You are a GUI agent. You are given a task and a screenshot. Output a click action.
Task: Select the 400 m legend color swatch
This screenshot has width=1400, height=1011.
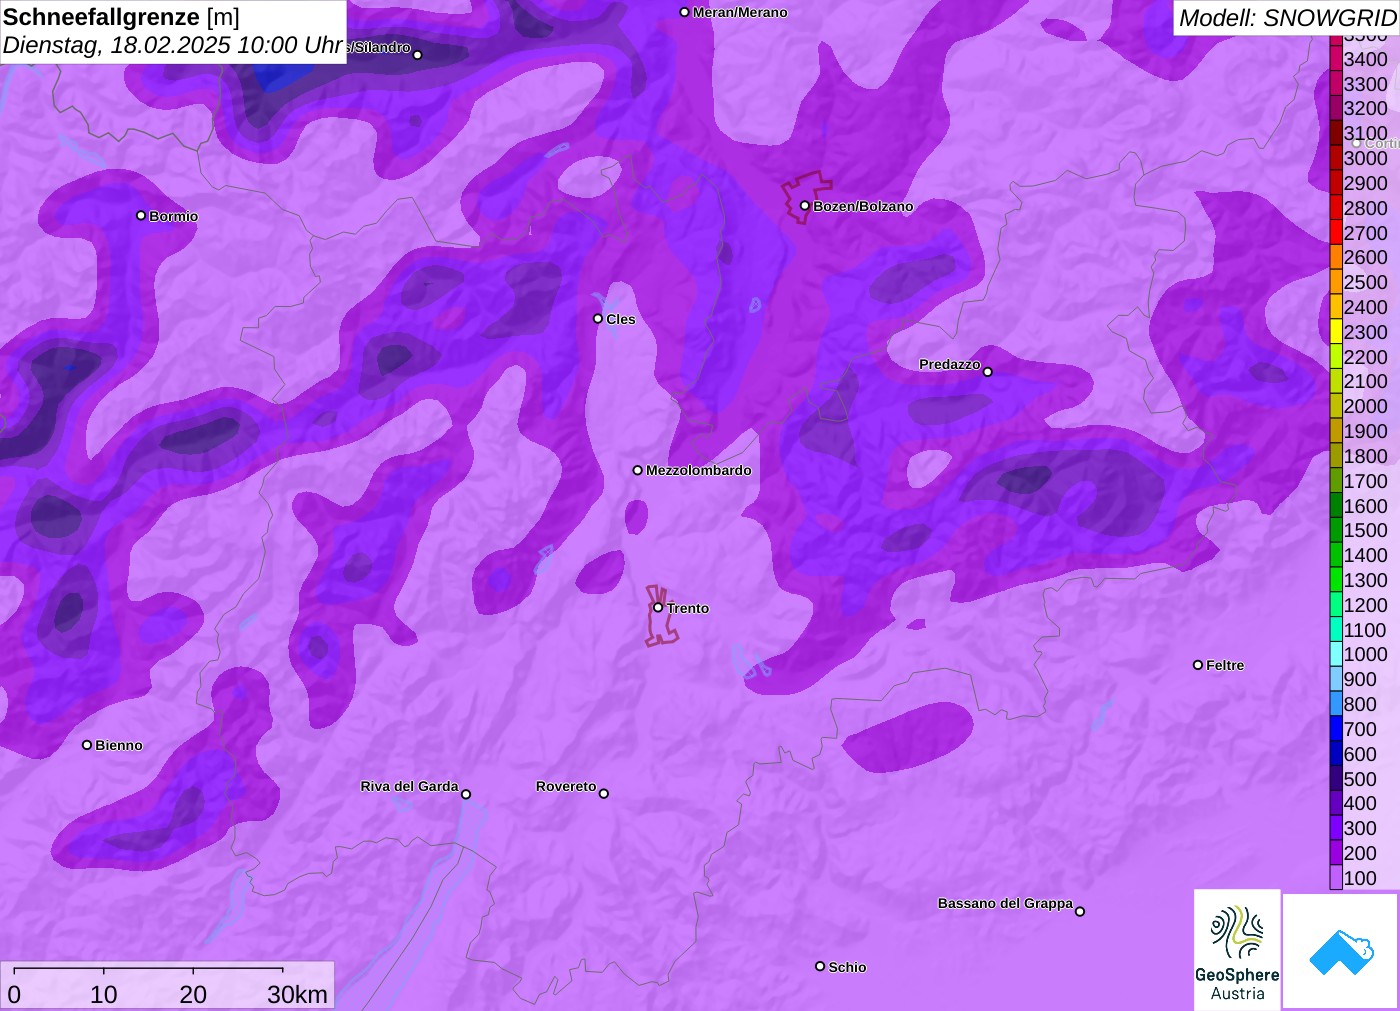tap(1336, 803)
